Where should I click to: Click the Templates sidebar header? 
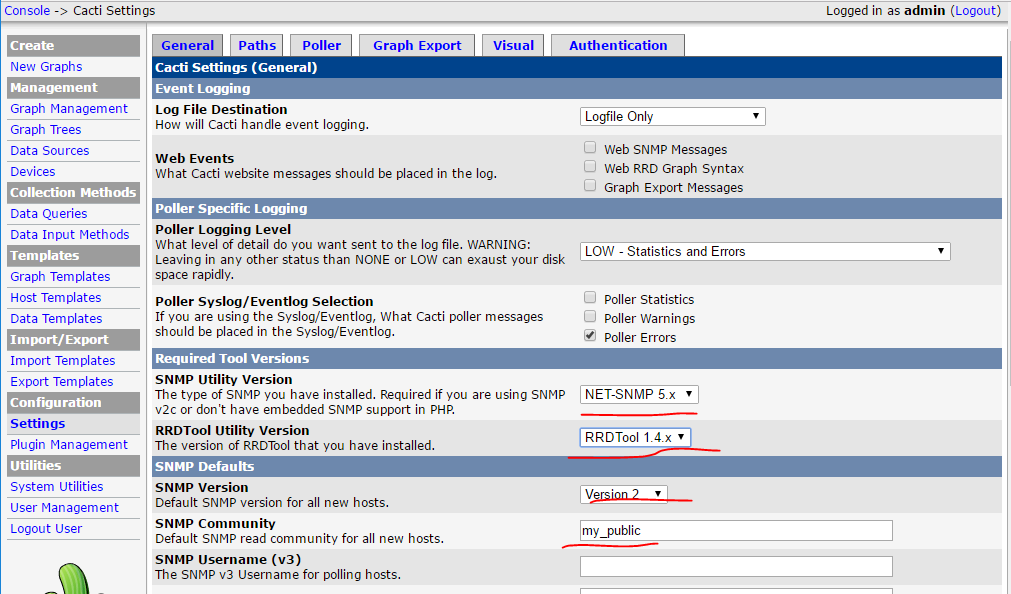pyautogui.click(x=74, y=255)
